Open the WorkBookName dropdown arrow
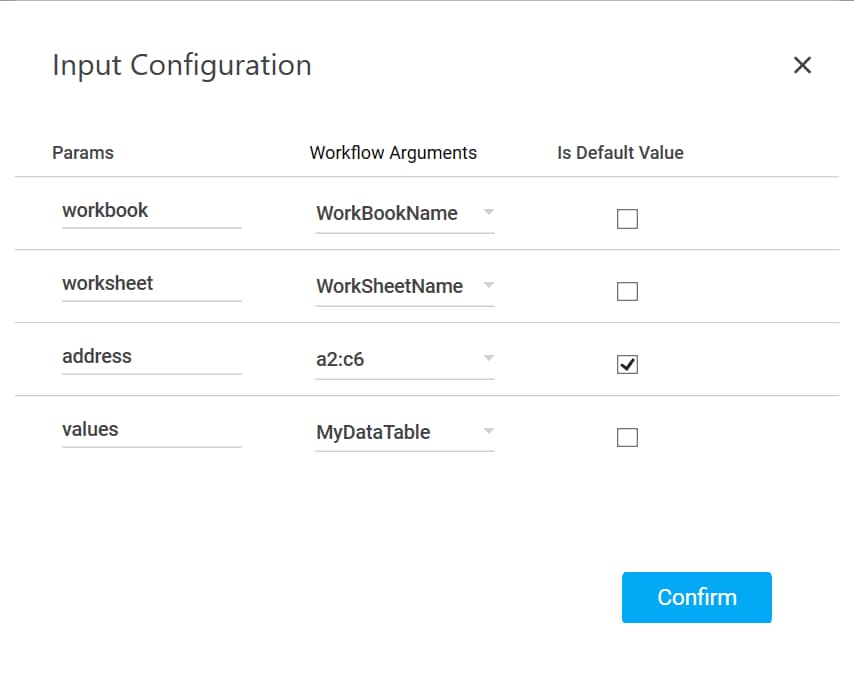Screen dimensions: 854x674 [487, 213]
